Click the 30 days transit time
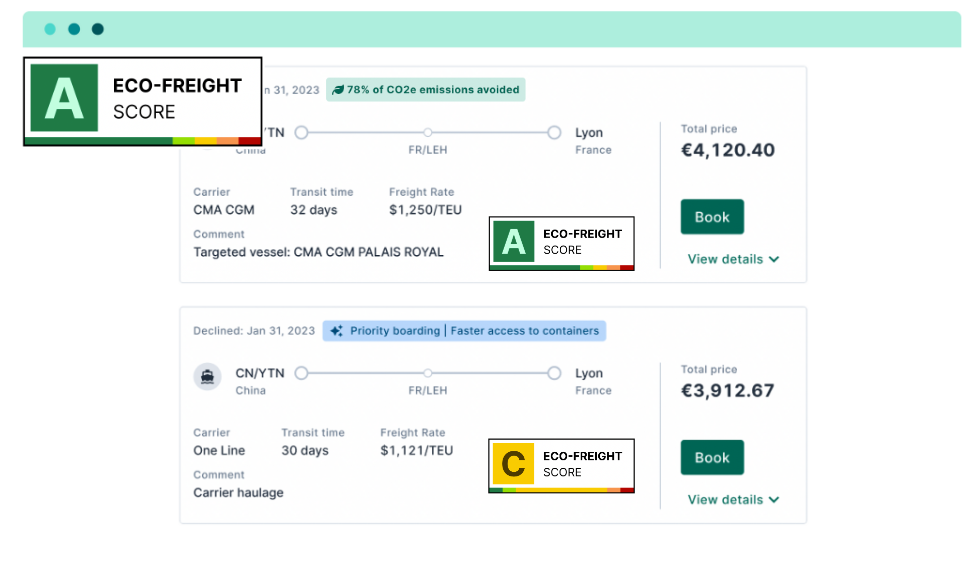967x573 pixels. pos(305,450)
